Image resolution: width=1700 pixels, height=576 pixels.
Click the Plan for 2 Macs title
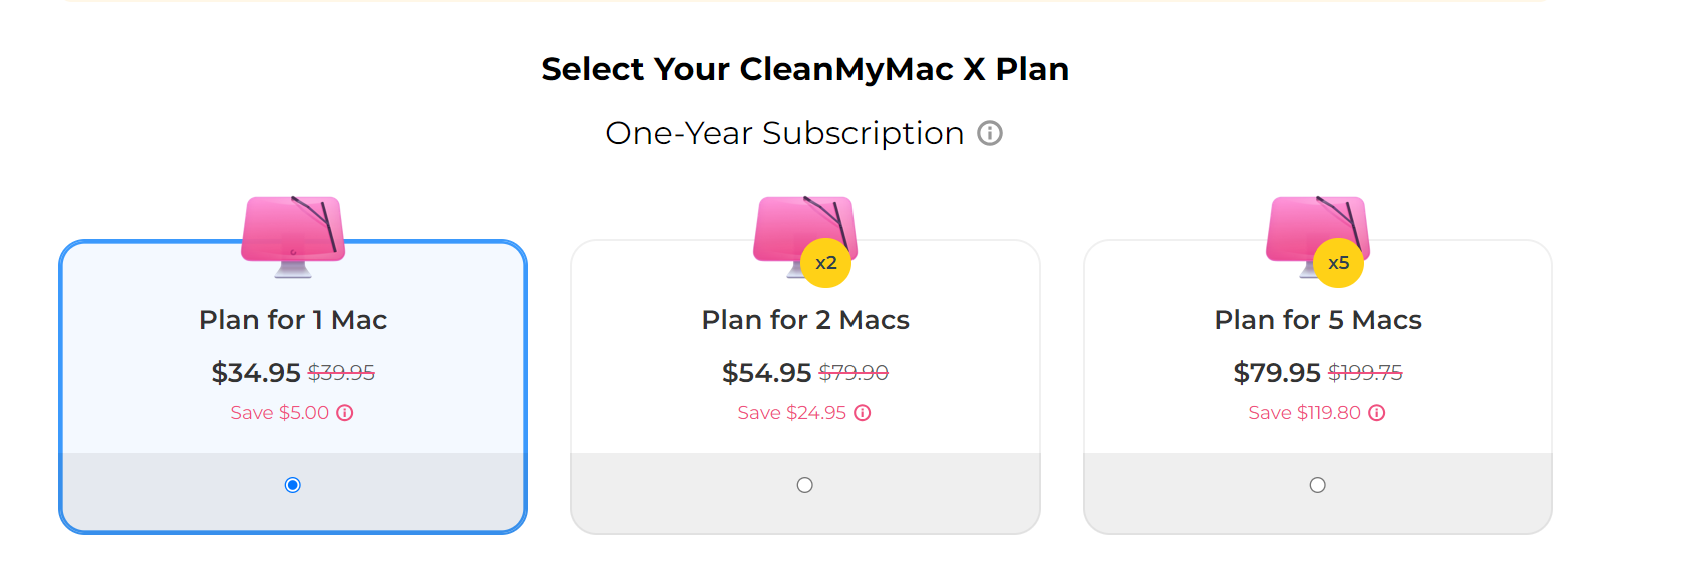point(805,320)
